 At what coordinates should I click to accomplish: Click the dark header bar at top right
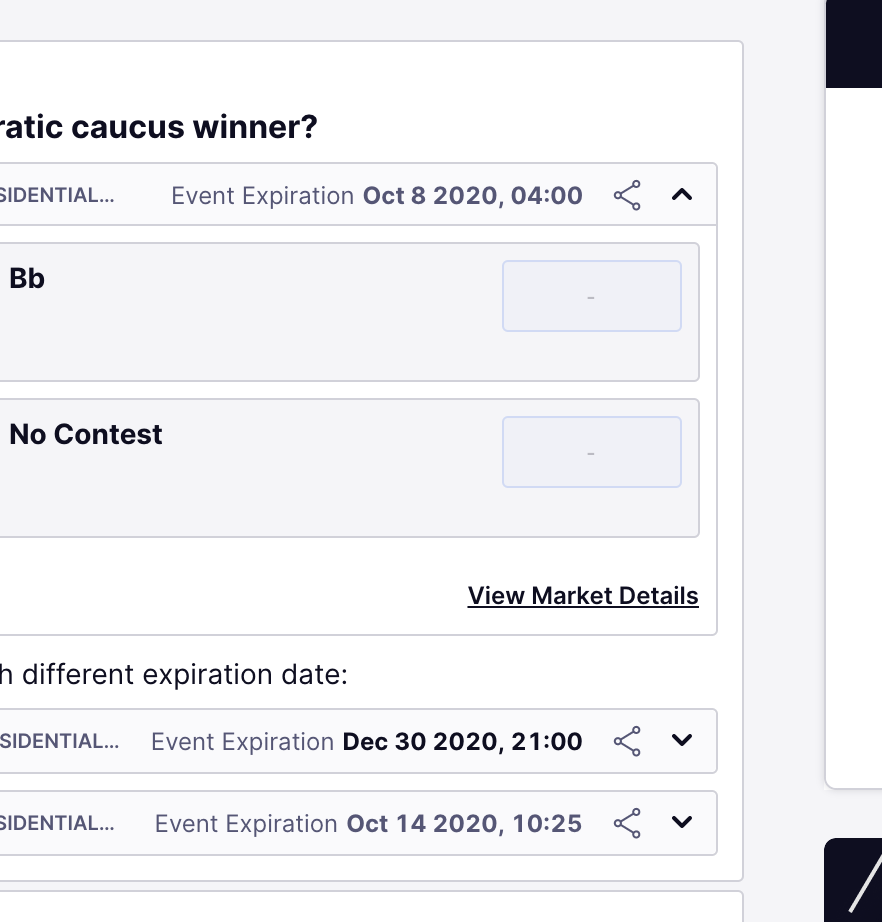pos(853,44)
